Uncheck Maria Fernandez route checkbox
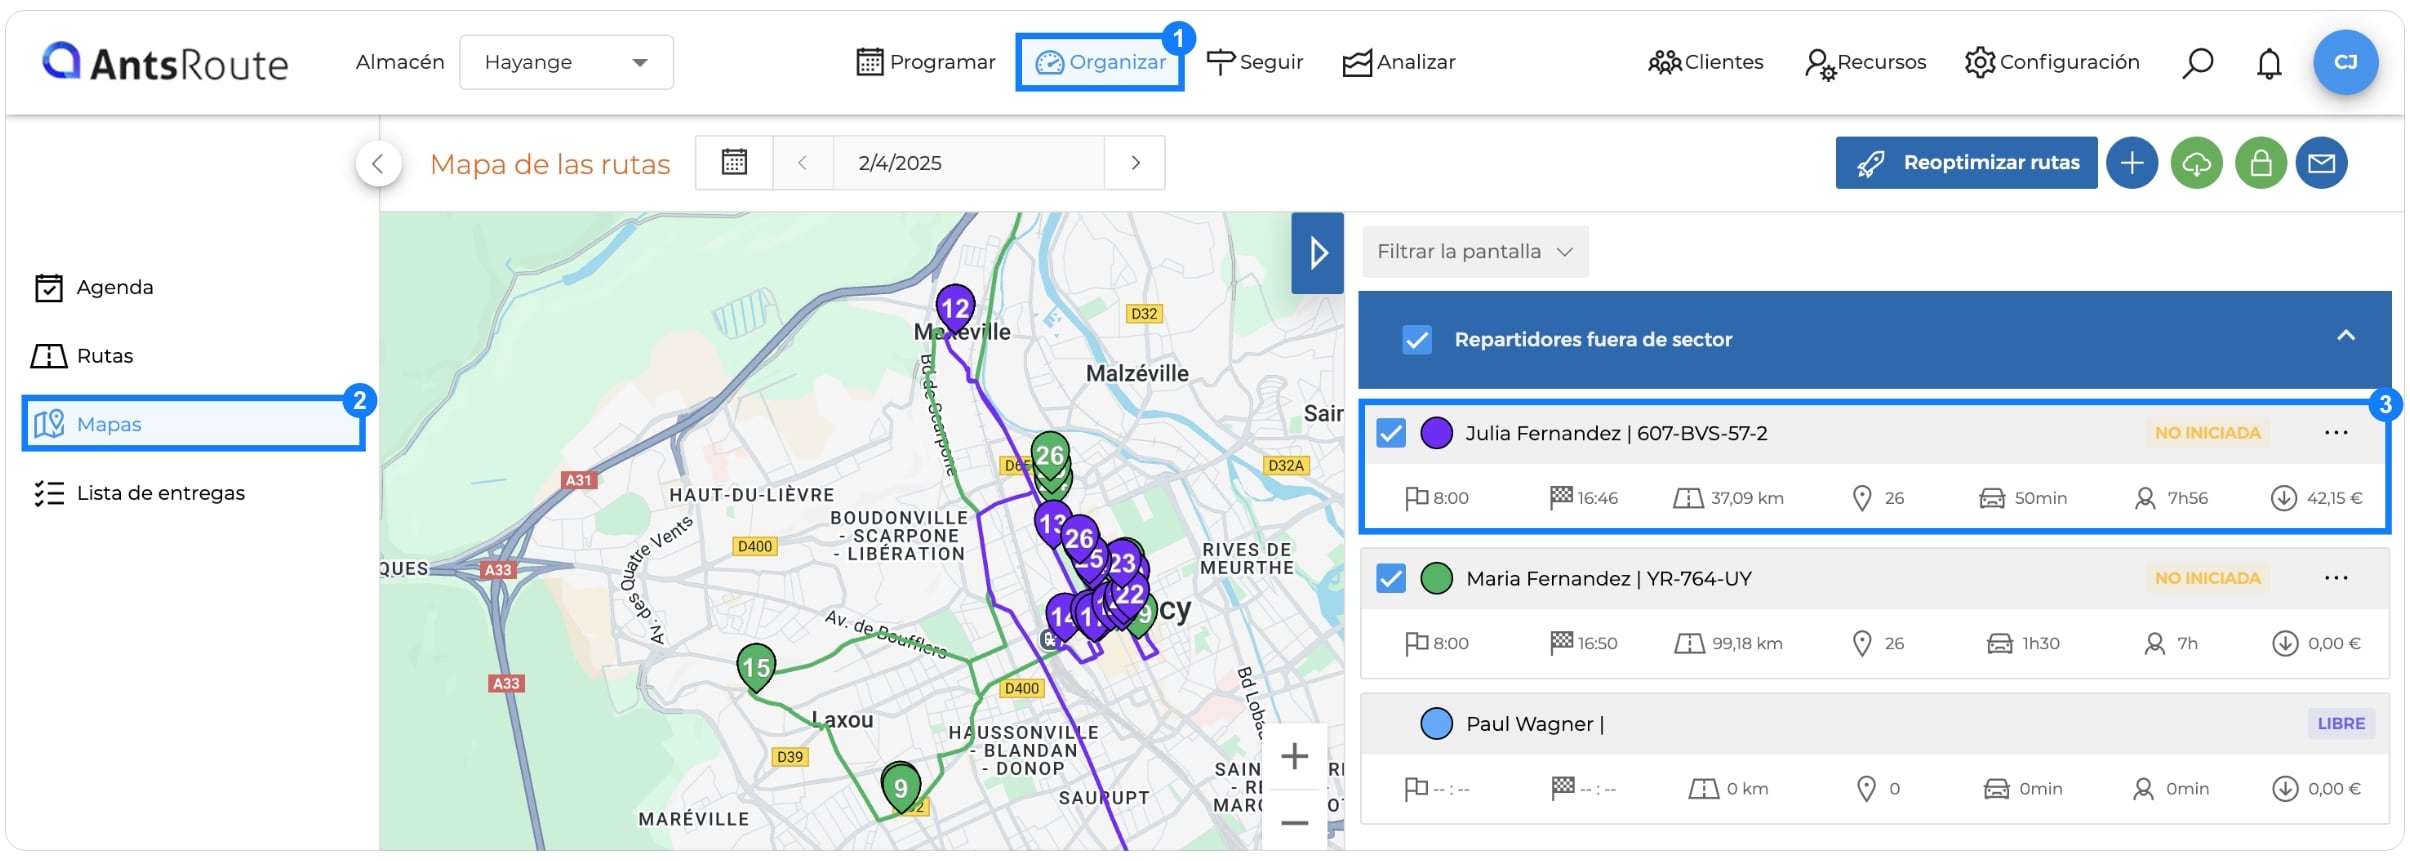 click(x=1391, y=578)
